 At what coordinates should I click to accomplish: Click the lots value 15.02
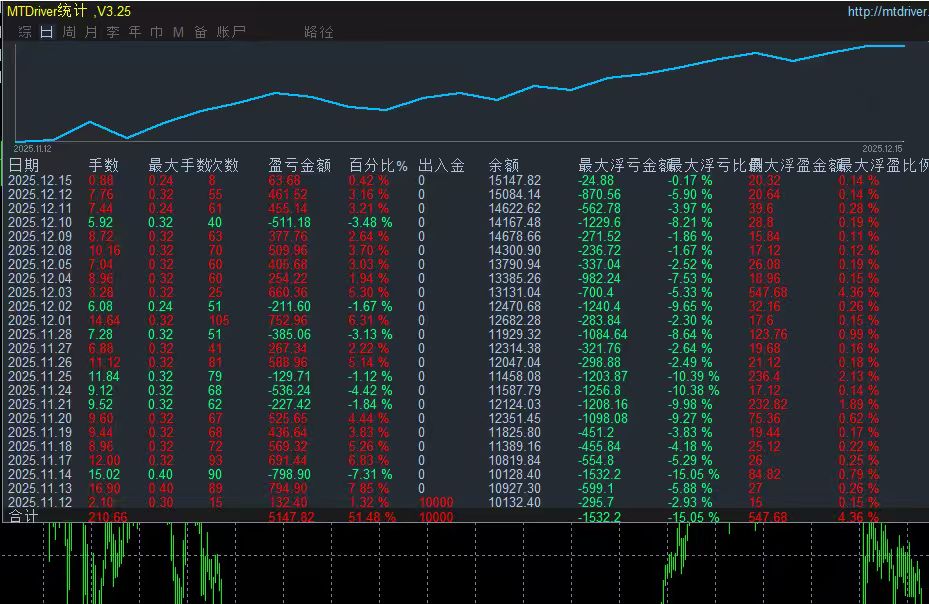[x=104, y=474]
